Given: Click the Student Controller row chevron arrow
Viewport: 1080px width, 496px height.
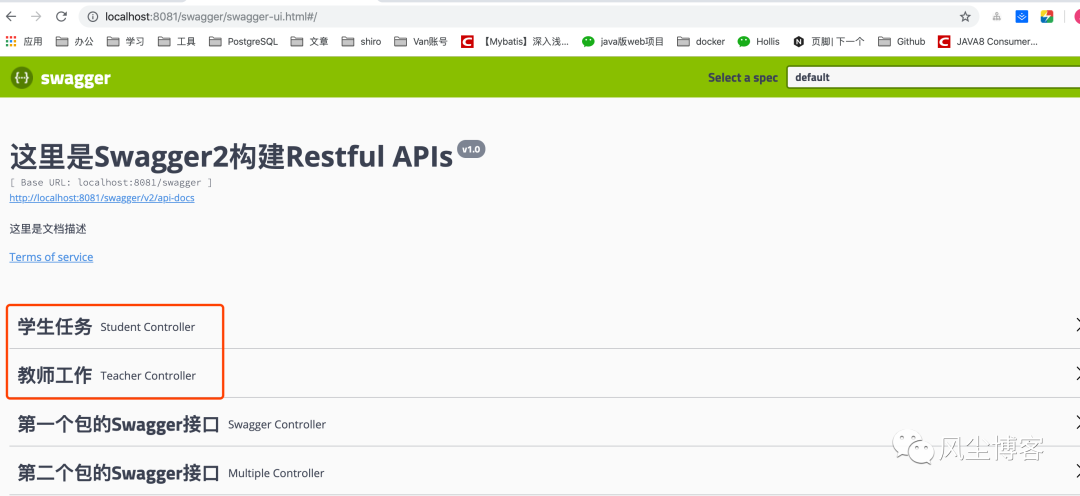Looking at the screenshot, I should 1077,325.
